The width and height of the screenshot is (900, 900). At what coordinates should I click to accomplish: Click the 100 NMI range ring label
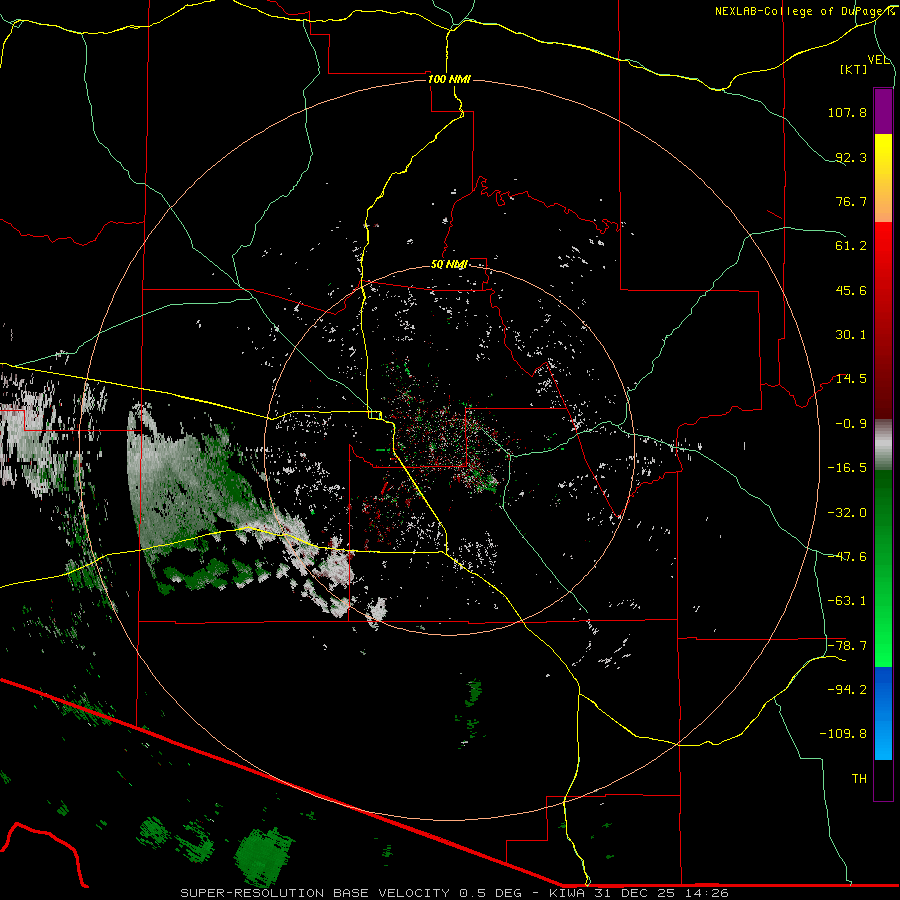point(449,79)
